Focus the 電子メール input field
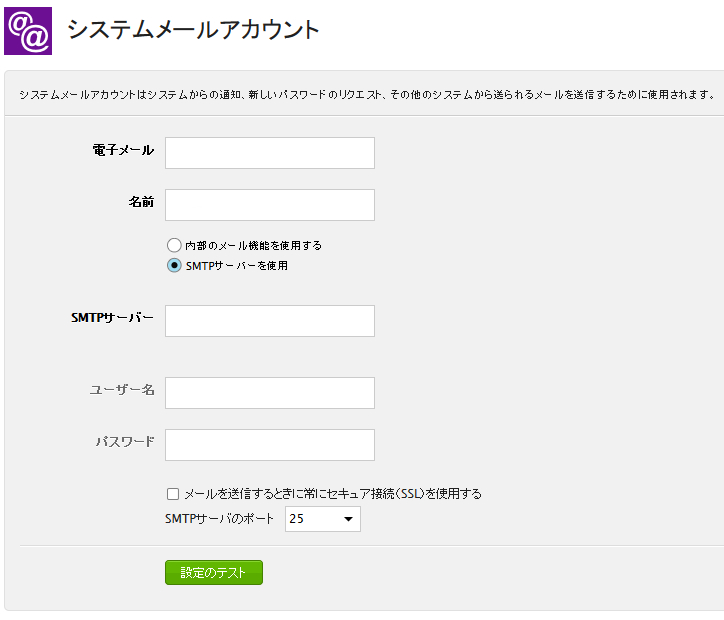The width and height of the screenshot is (724, 620). click(270, 153)
